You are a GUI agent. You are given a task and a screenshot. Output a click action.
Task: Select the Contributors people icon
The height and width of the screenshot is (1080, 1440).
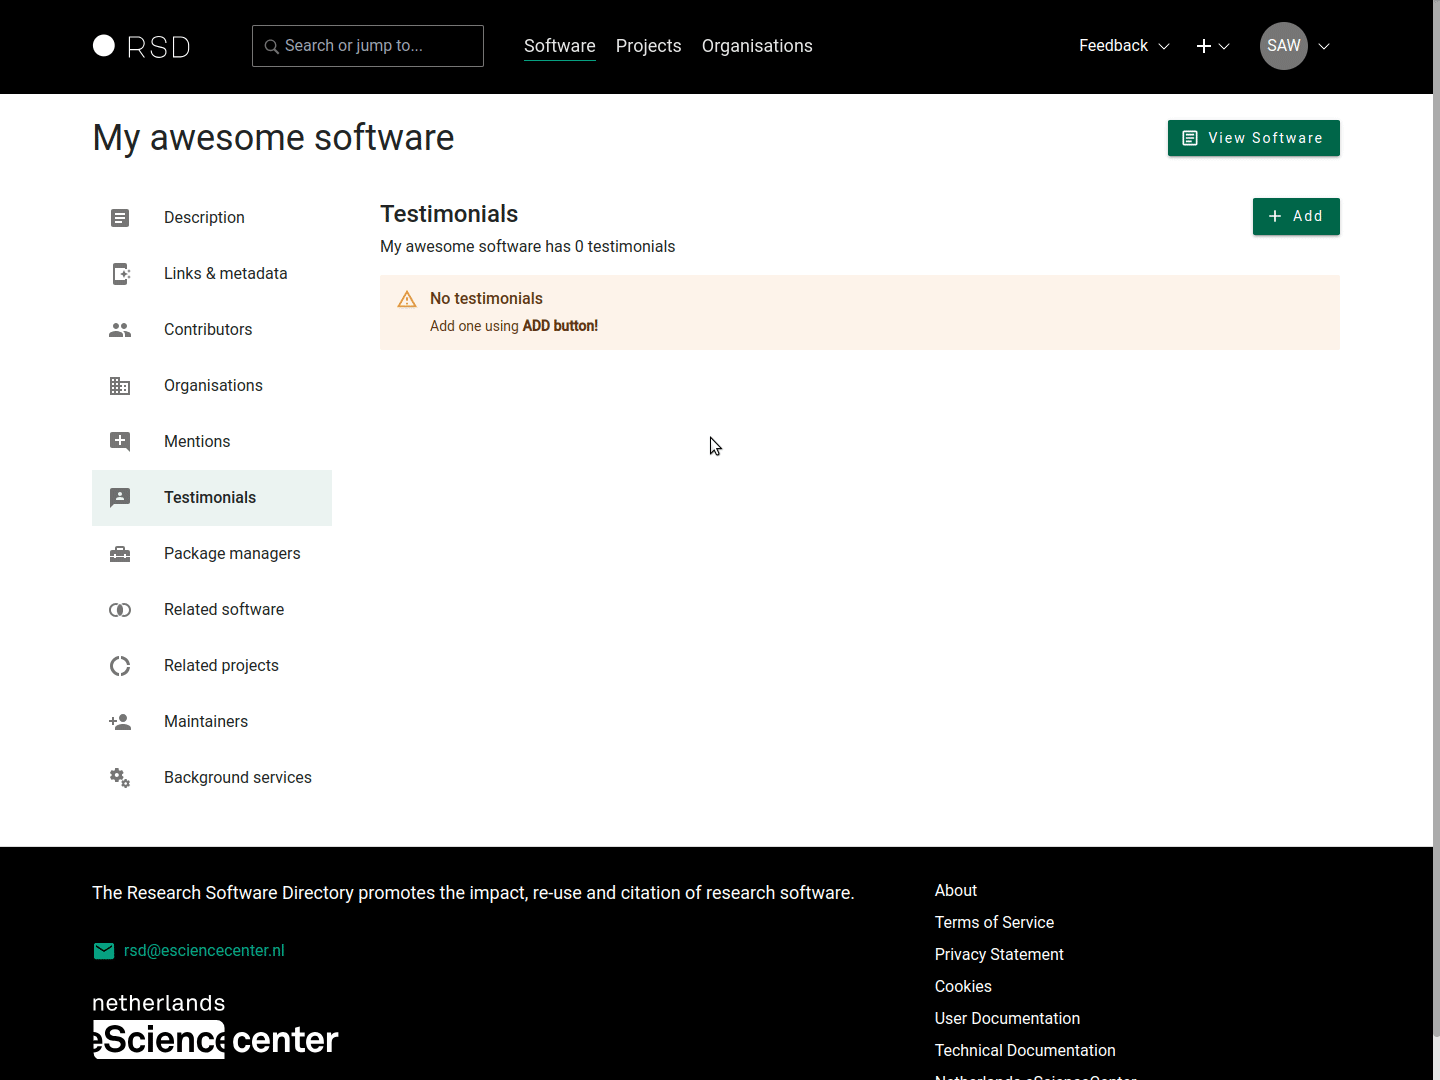pyautogui.click(x=120, y=330)
